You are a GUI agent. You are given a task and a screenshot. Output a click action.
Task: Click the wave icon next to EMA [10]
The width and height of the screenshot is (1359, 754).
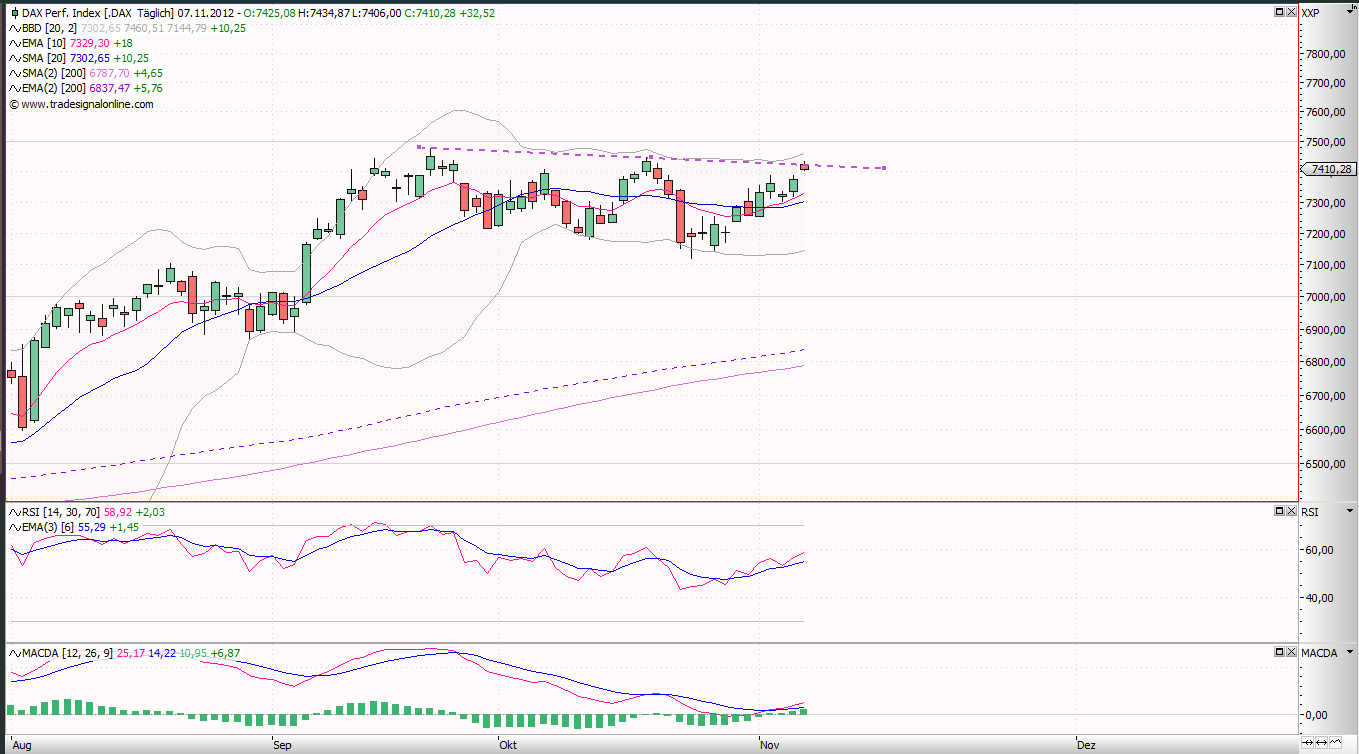point(13,43)
